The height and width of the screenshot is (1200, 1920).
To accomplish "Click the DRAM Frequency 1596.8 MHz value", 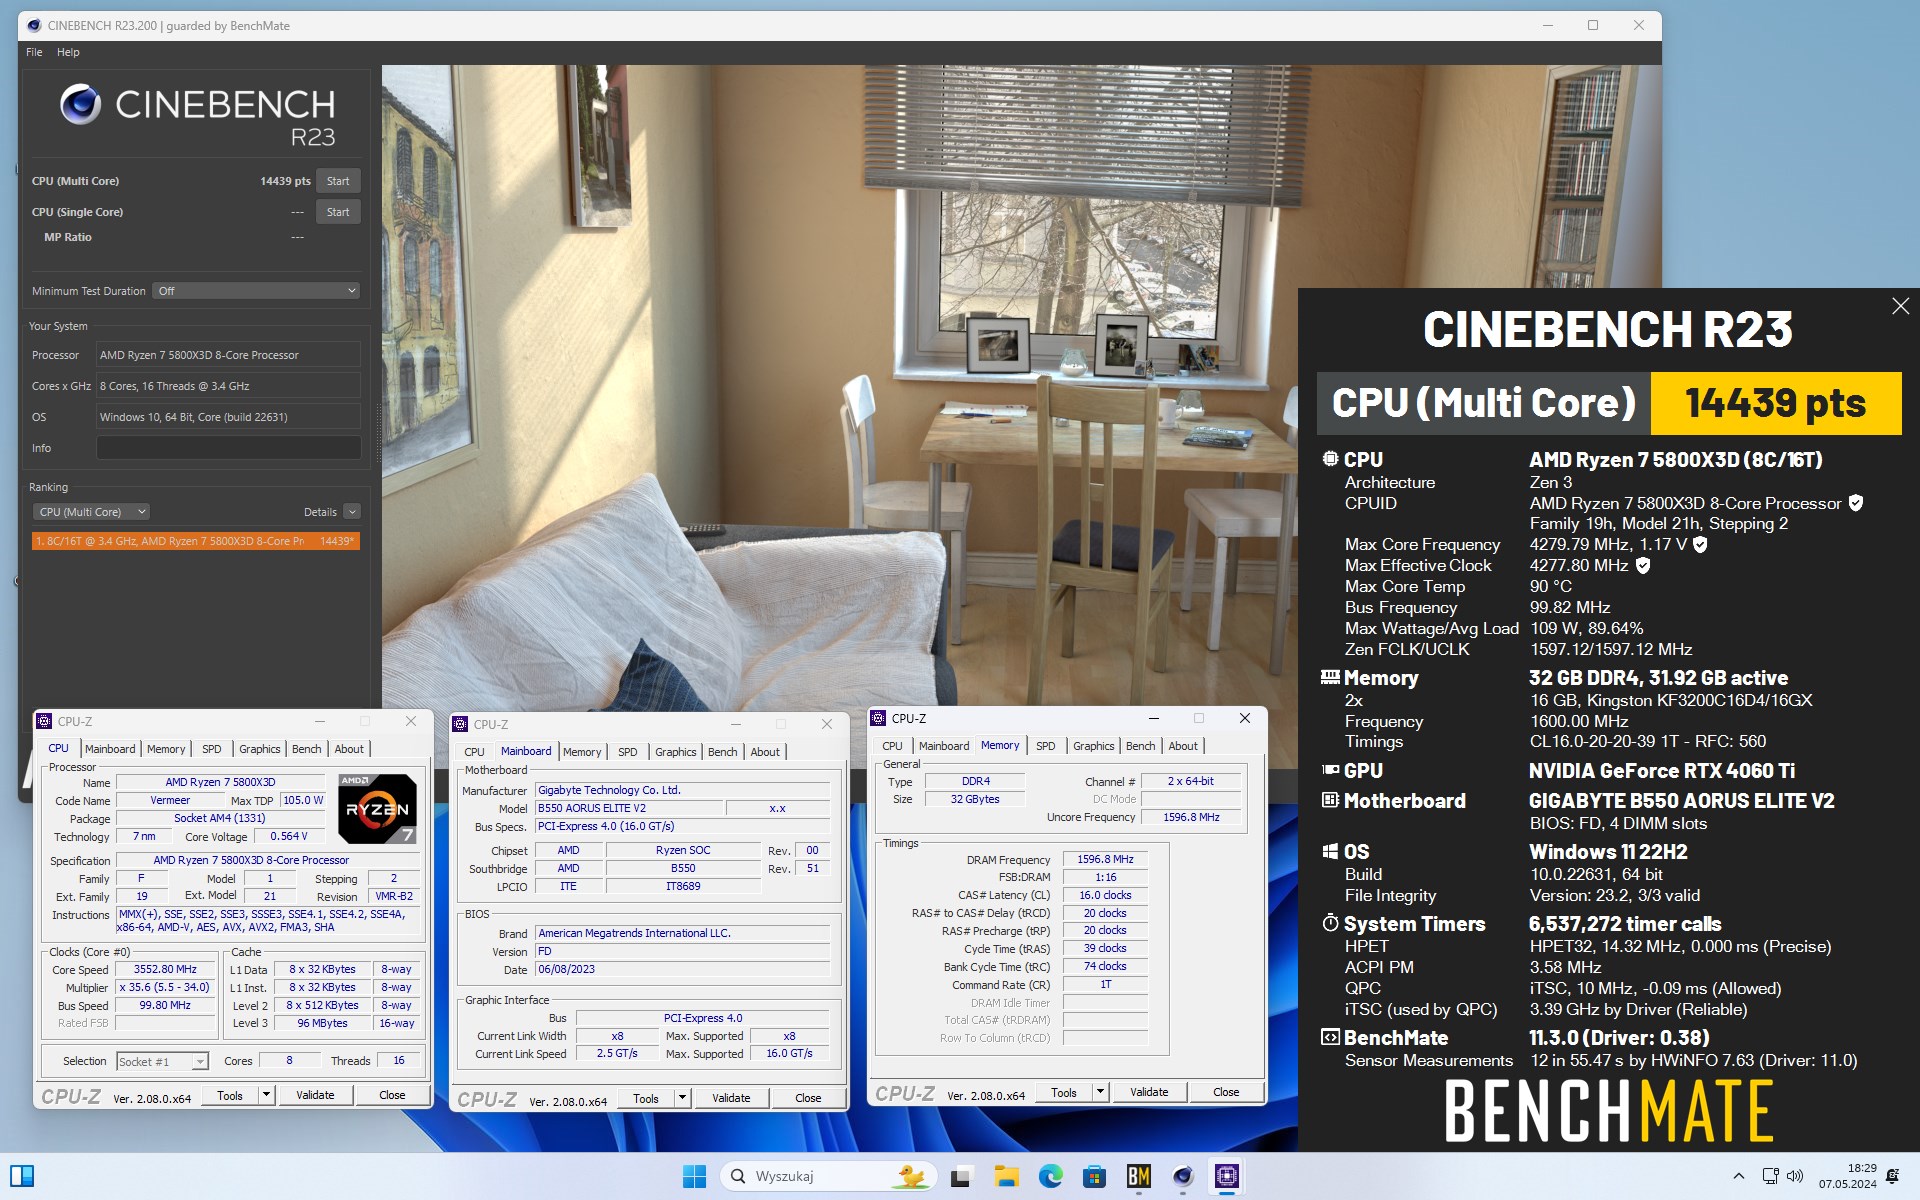I will 1105,859.
